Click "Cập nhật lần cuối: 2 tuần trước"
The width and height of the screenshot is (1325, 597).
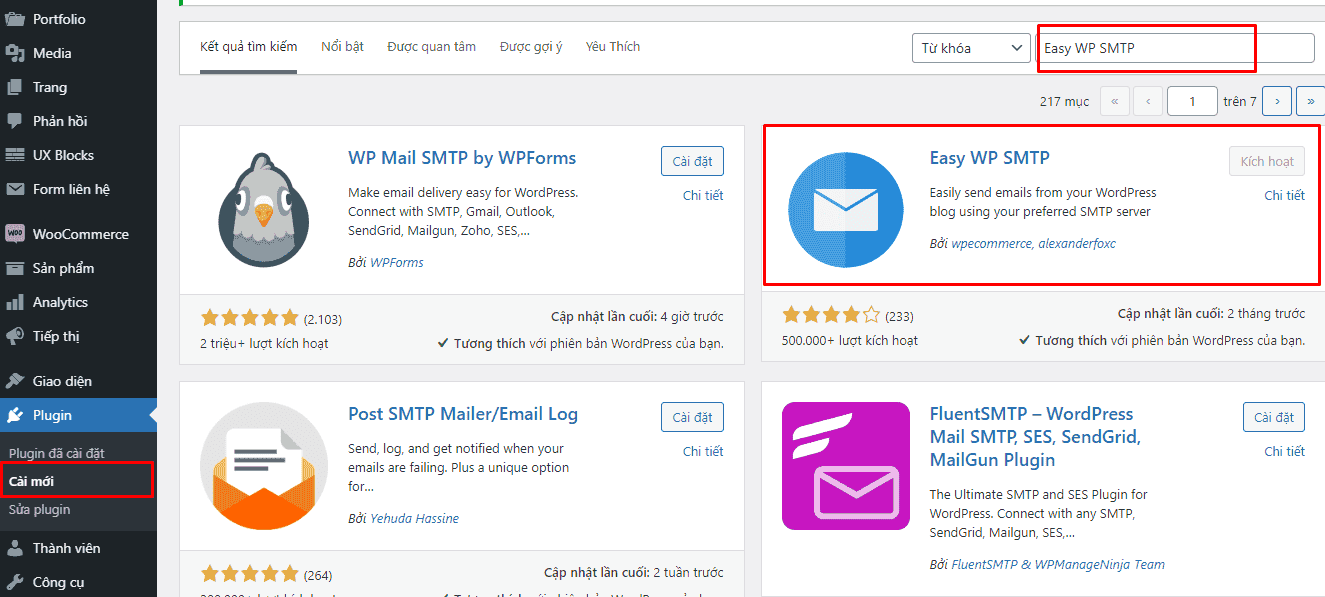(x=634, y=573)
